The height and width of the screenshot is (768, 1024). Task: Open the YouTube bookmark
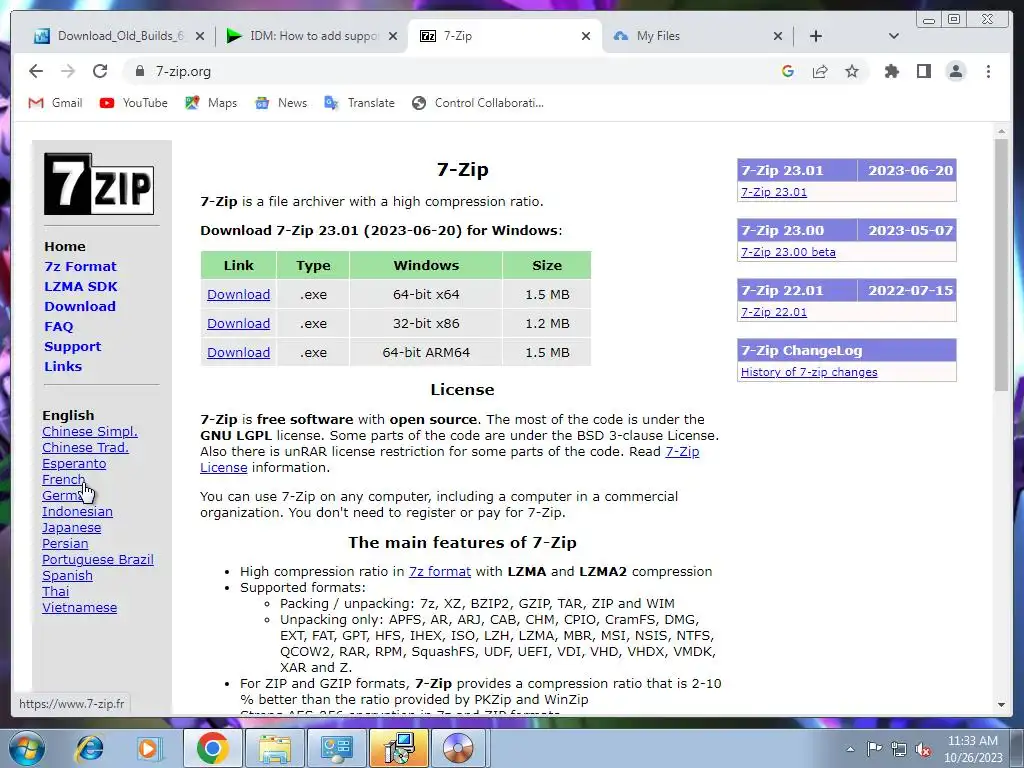tap(134, 103)
